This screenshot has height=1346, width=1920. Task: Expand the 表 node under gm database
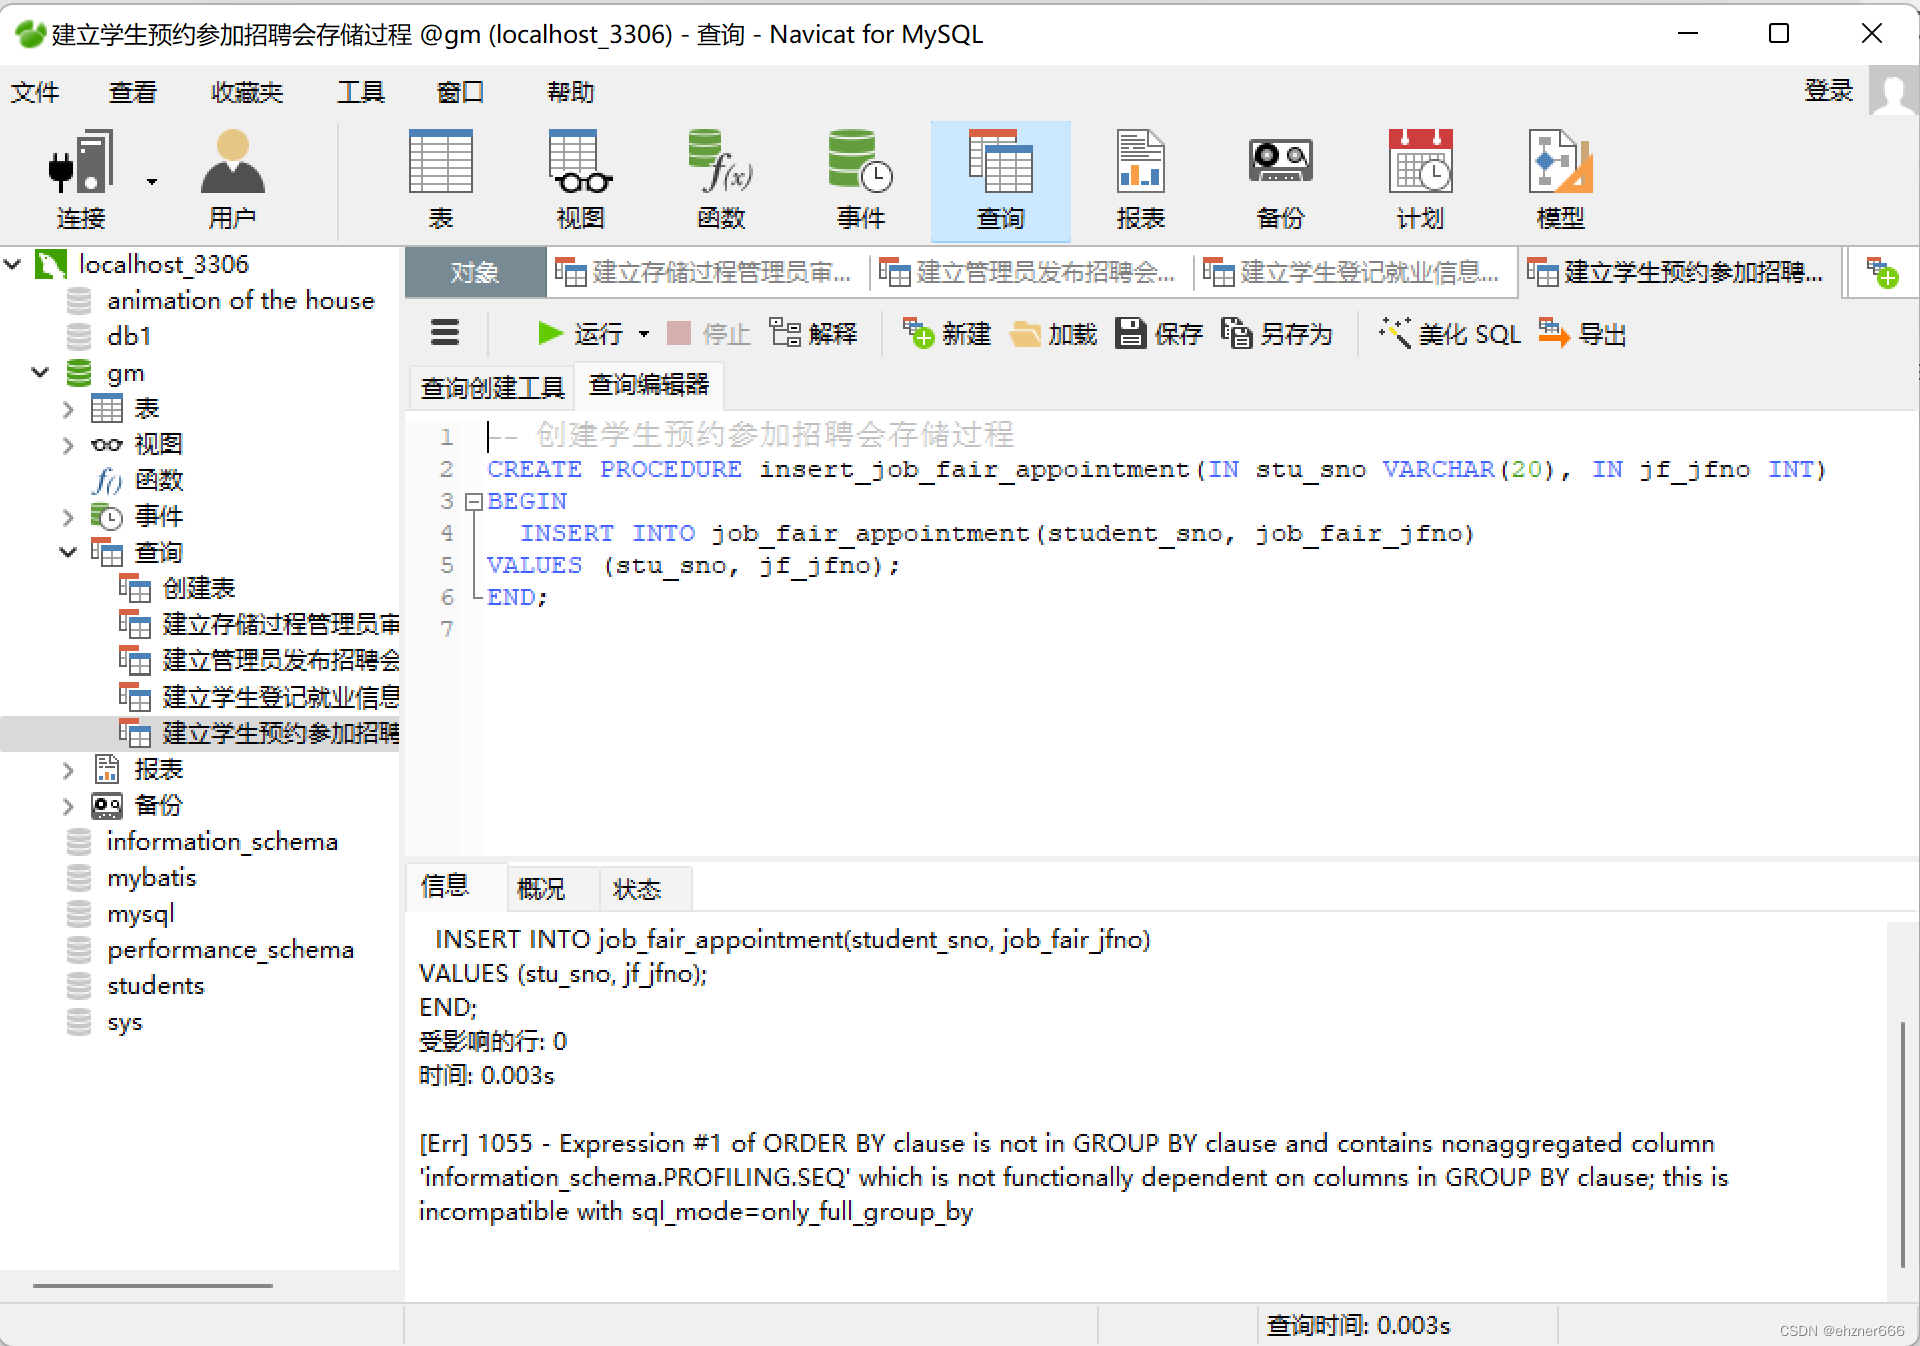tap(67, 408)
